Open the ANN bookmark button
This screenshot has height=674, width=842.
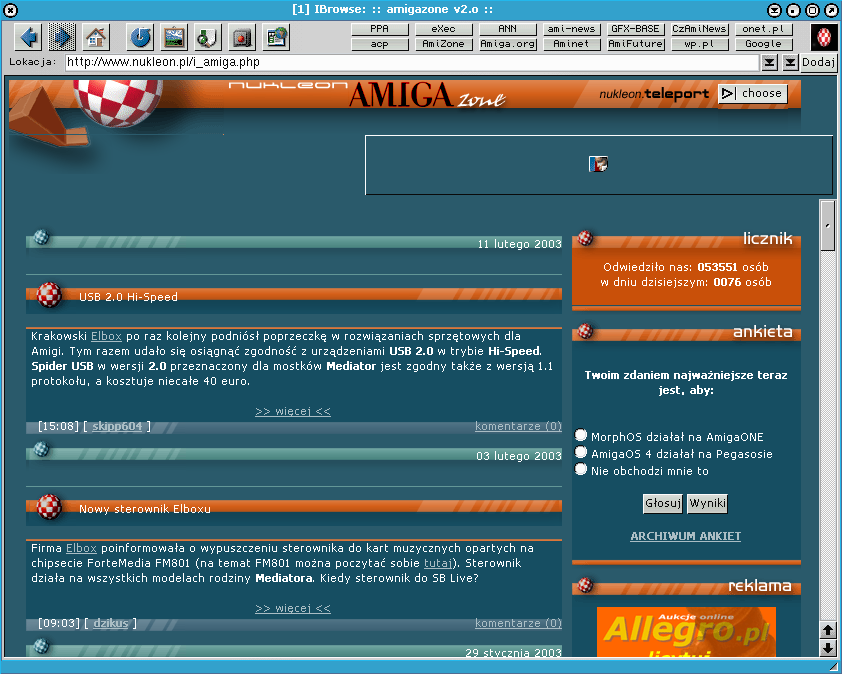coord(507,29)
